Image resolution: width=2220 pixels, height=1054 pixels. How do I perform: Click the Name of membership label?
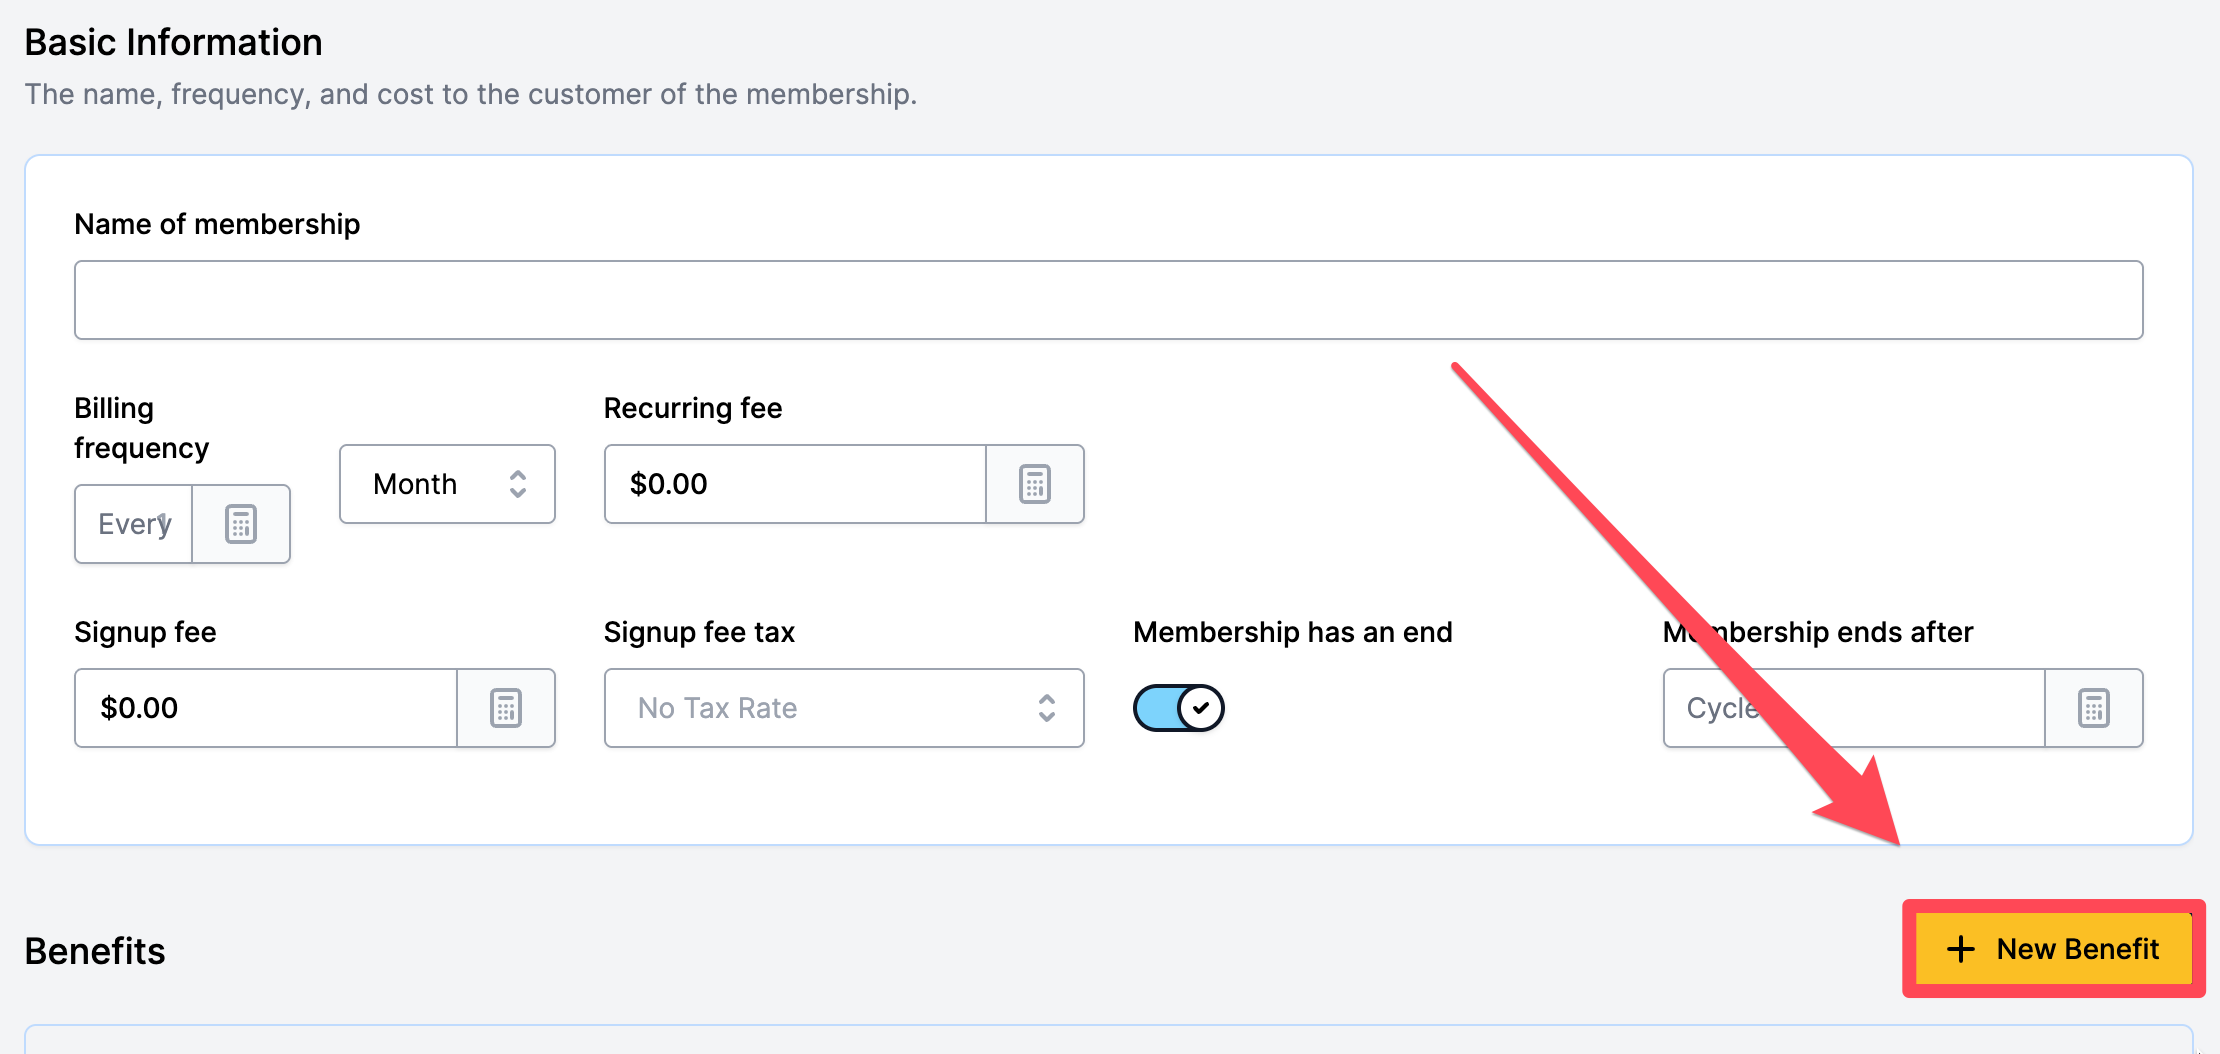point(217,224)
